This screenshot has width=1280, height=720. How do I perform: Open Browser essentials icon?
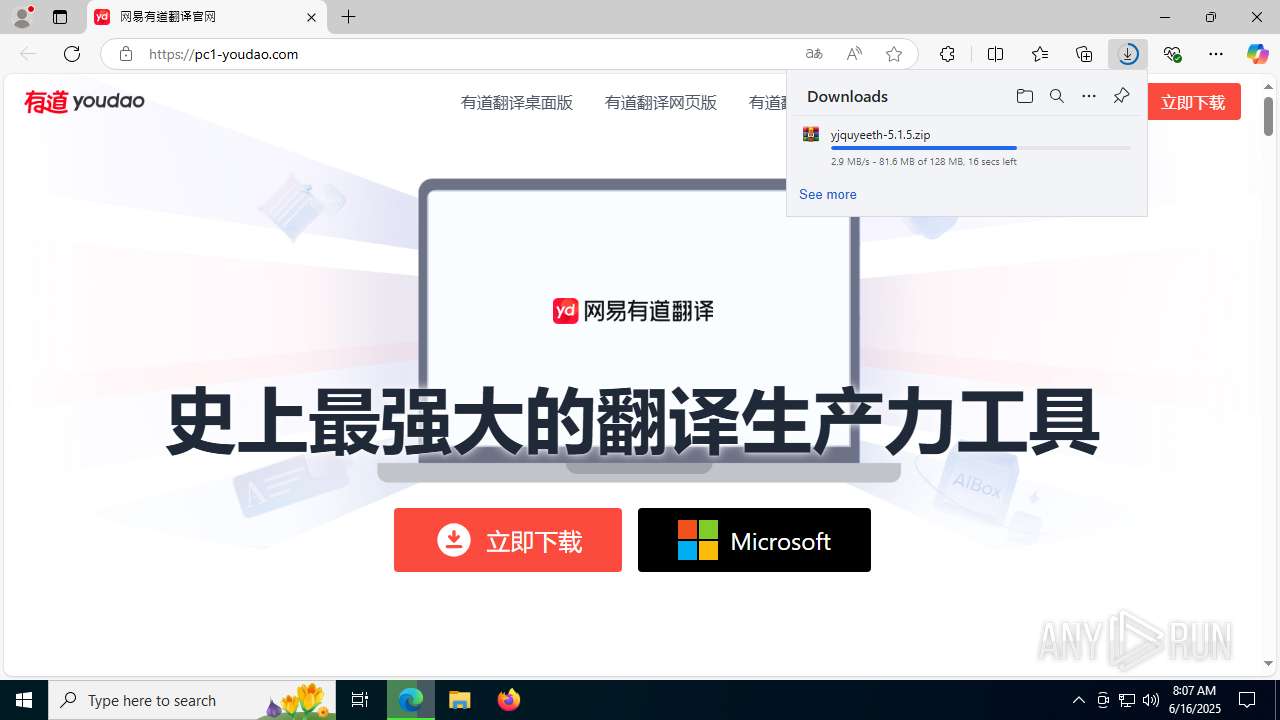[x=1172, y=54]
